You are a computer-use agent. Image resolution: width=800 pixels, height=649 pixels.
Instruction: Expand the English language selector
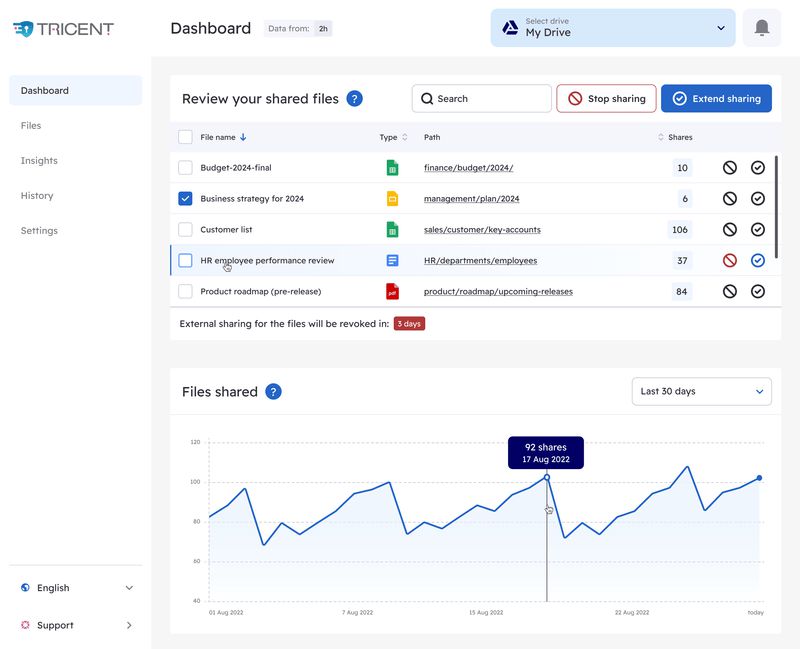click(76, 588)
